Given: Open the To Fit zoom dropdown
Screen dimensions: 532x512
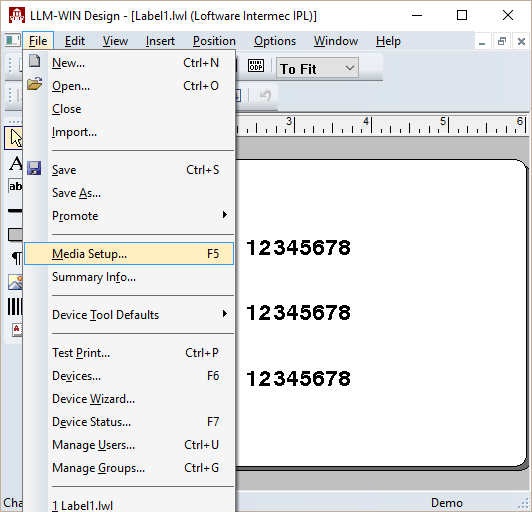Looking at the screenshot, I should [x=317, y=68].
